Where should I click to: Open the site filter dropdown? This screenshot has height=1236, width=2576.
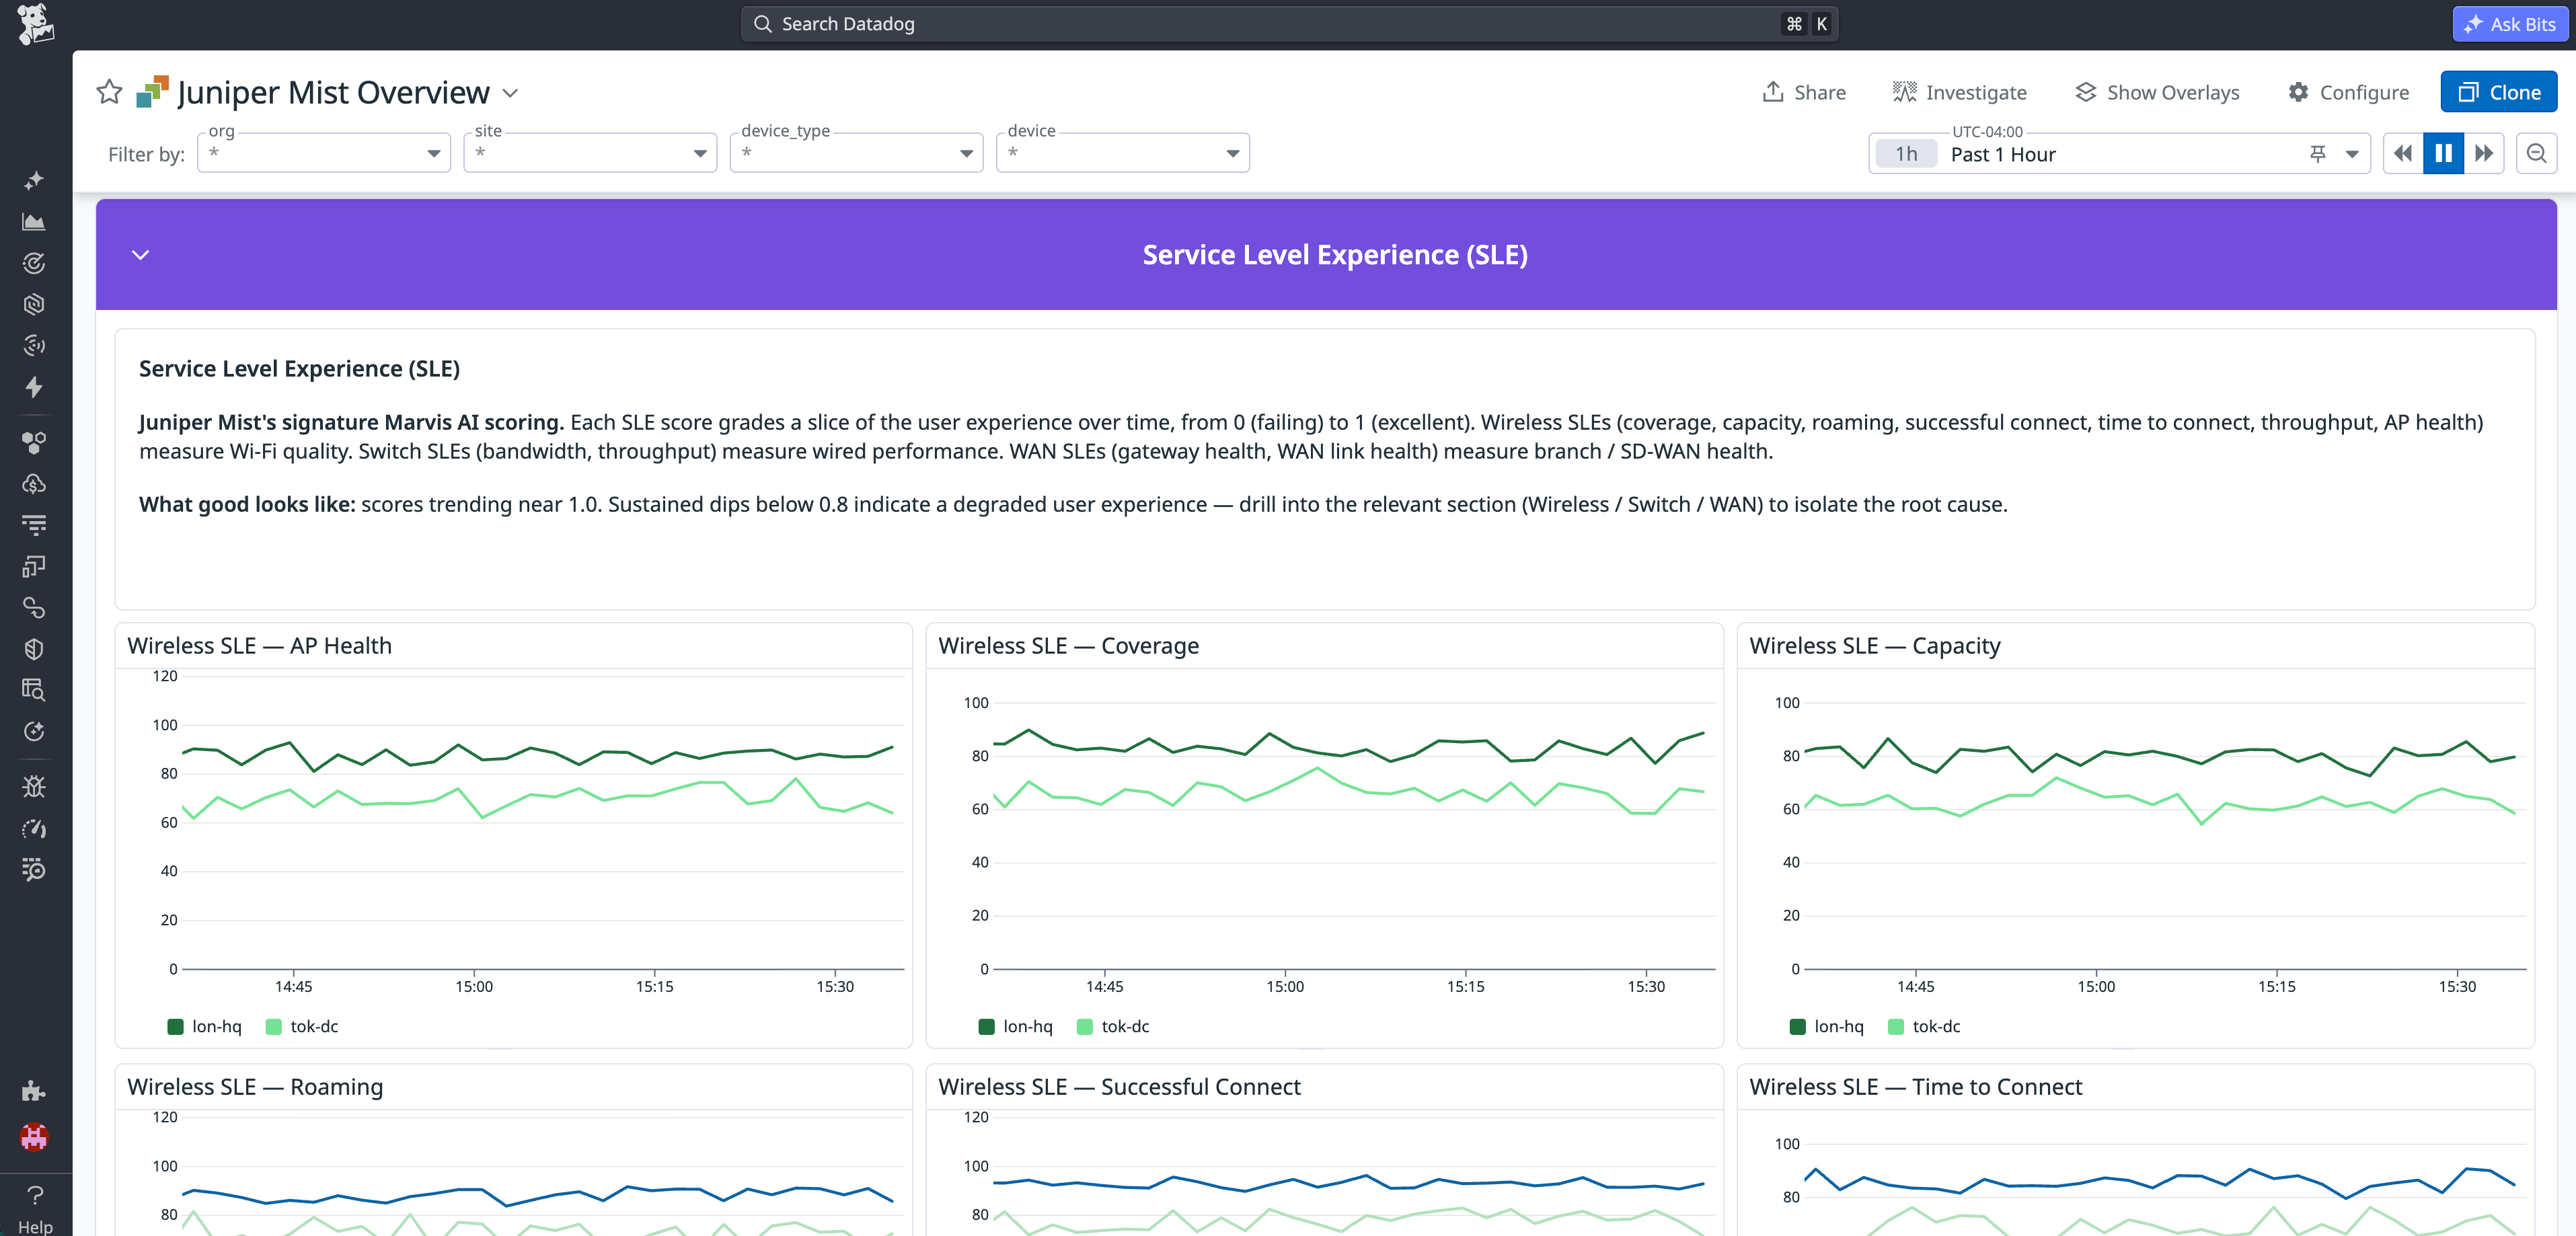(x=590, y=153)
